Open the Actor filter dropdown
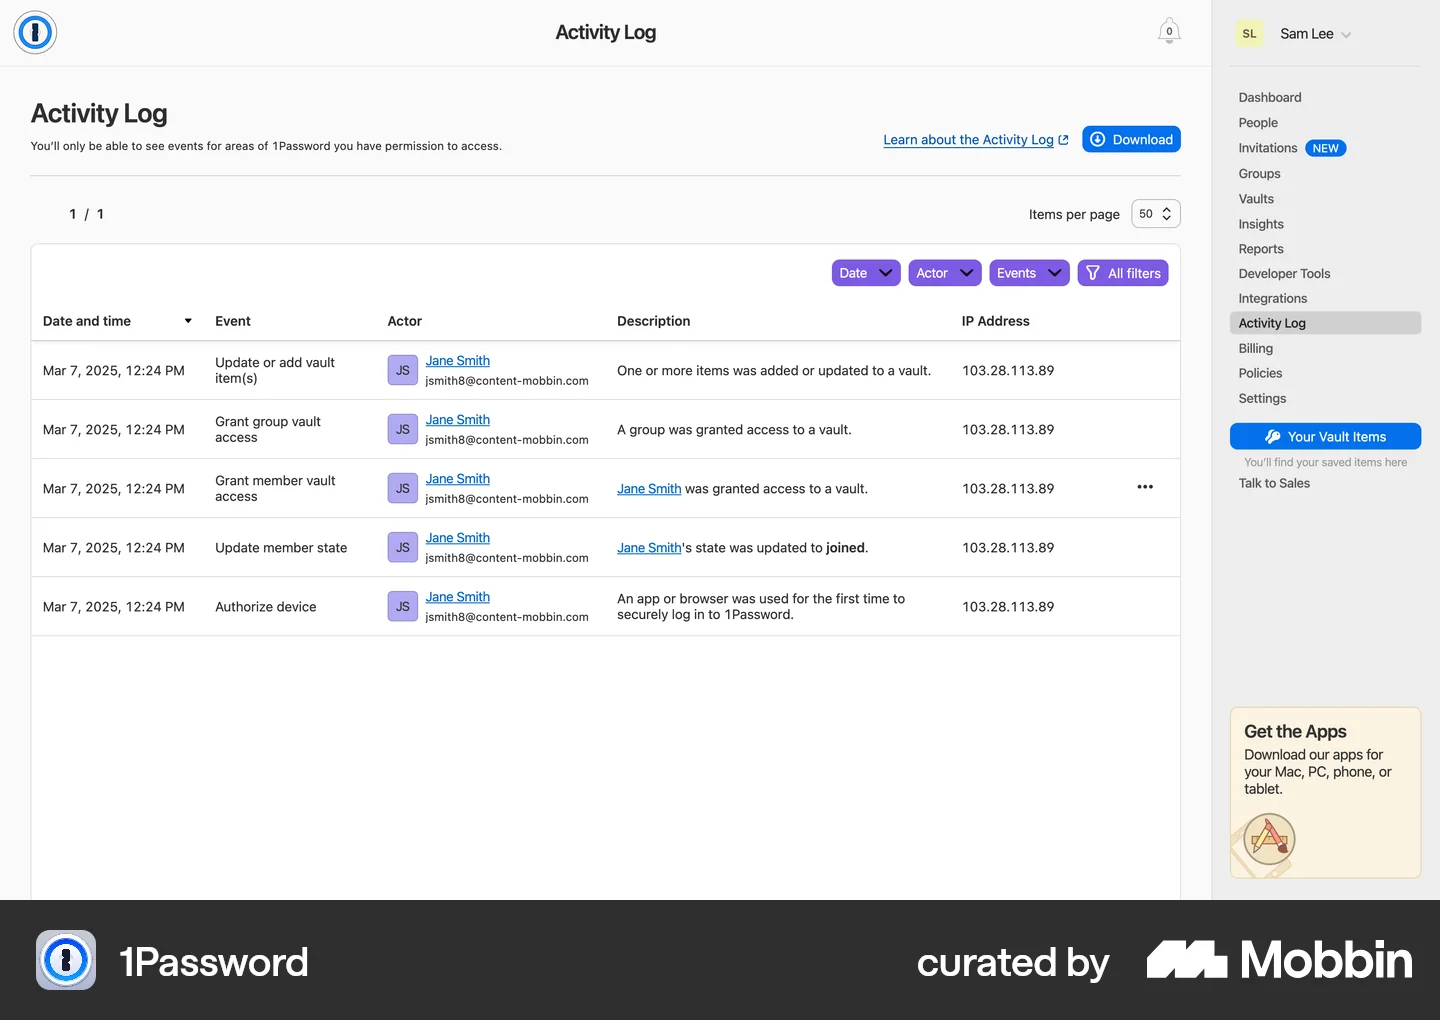Viewport: 1440px width, 1020px height. [945, 273]
